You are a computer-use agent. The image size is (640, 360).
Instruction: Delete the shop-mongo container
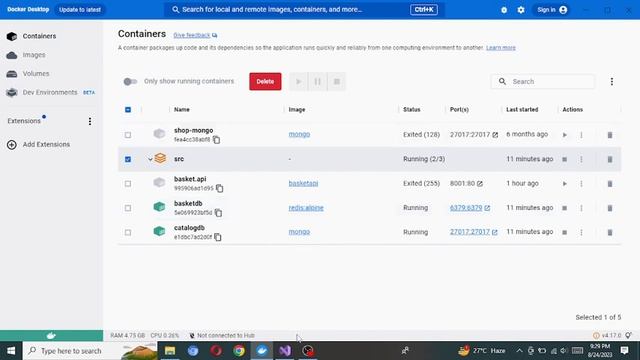pyautogui.click(x=610, y=135)
